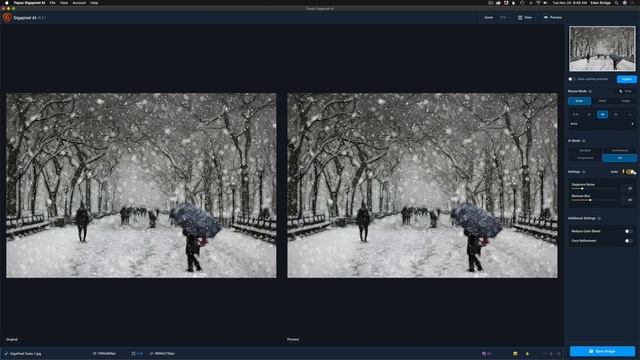
Task: Click the info icon next to AI Model
Action: tap(584, 141)
